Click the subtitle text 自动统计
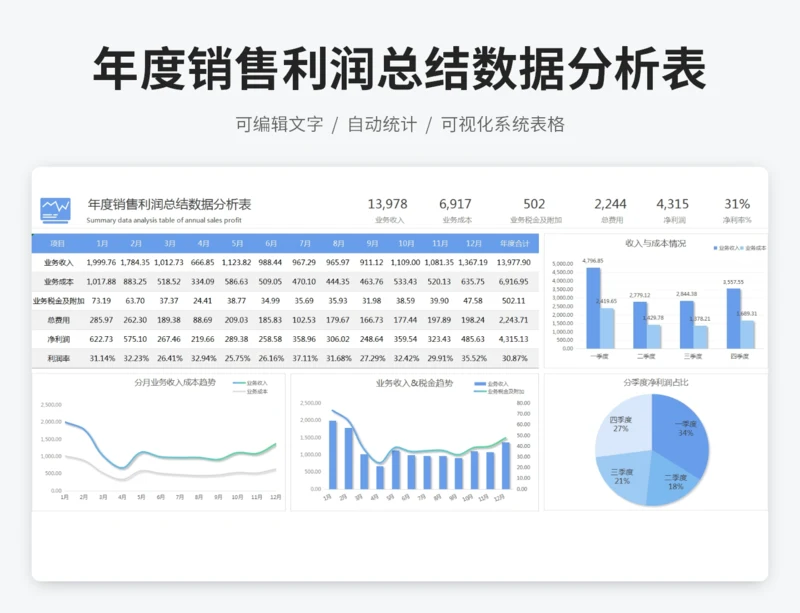 click(x=382, y=124)
